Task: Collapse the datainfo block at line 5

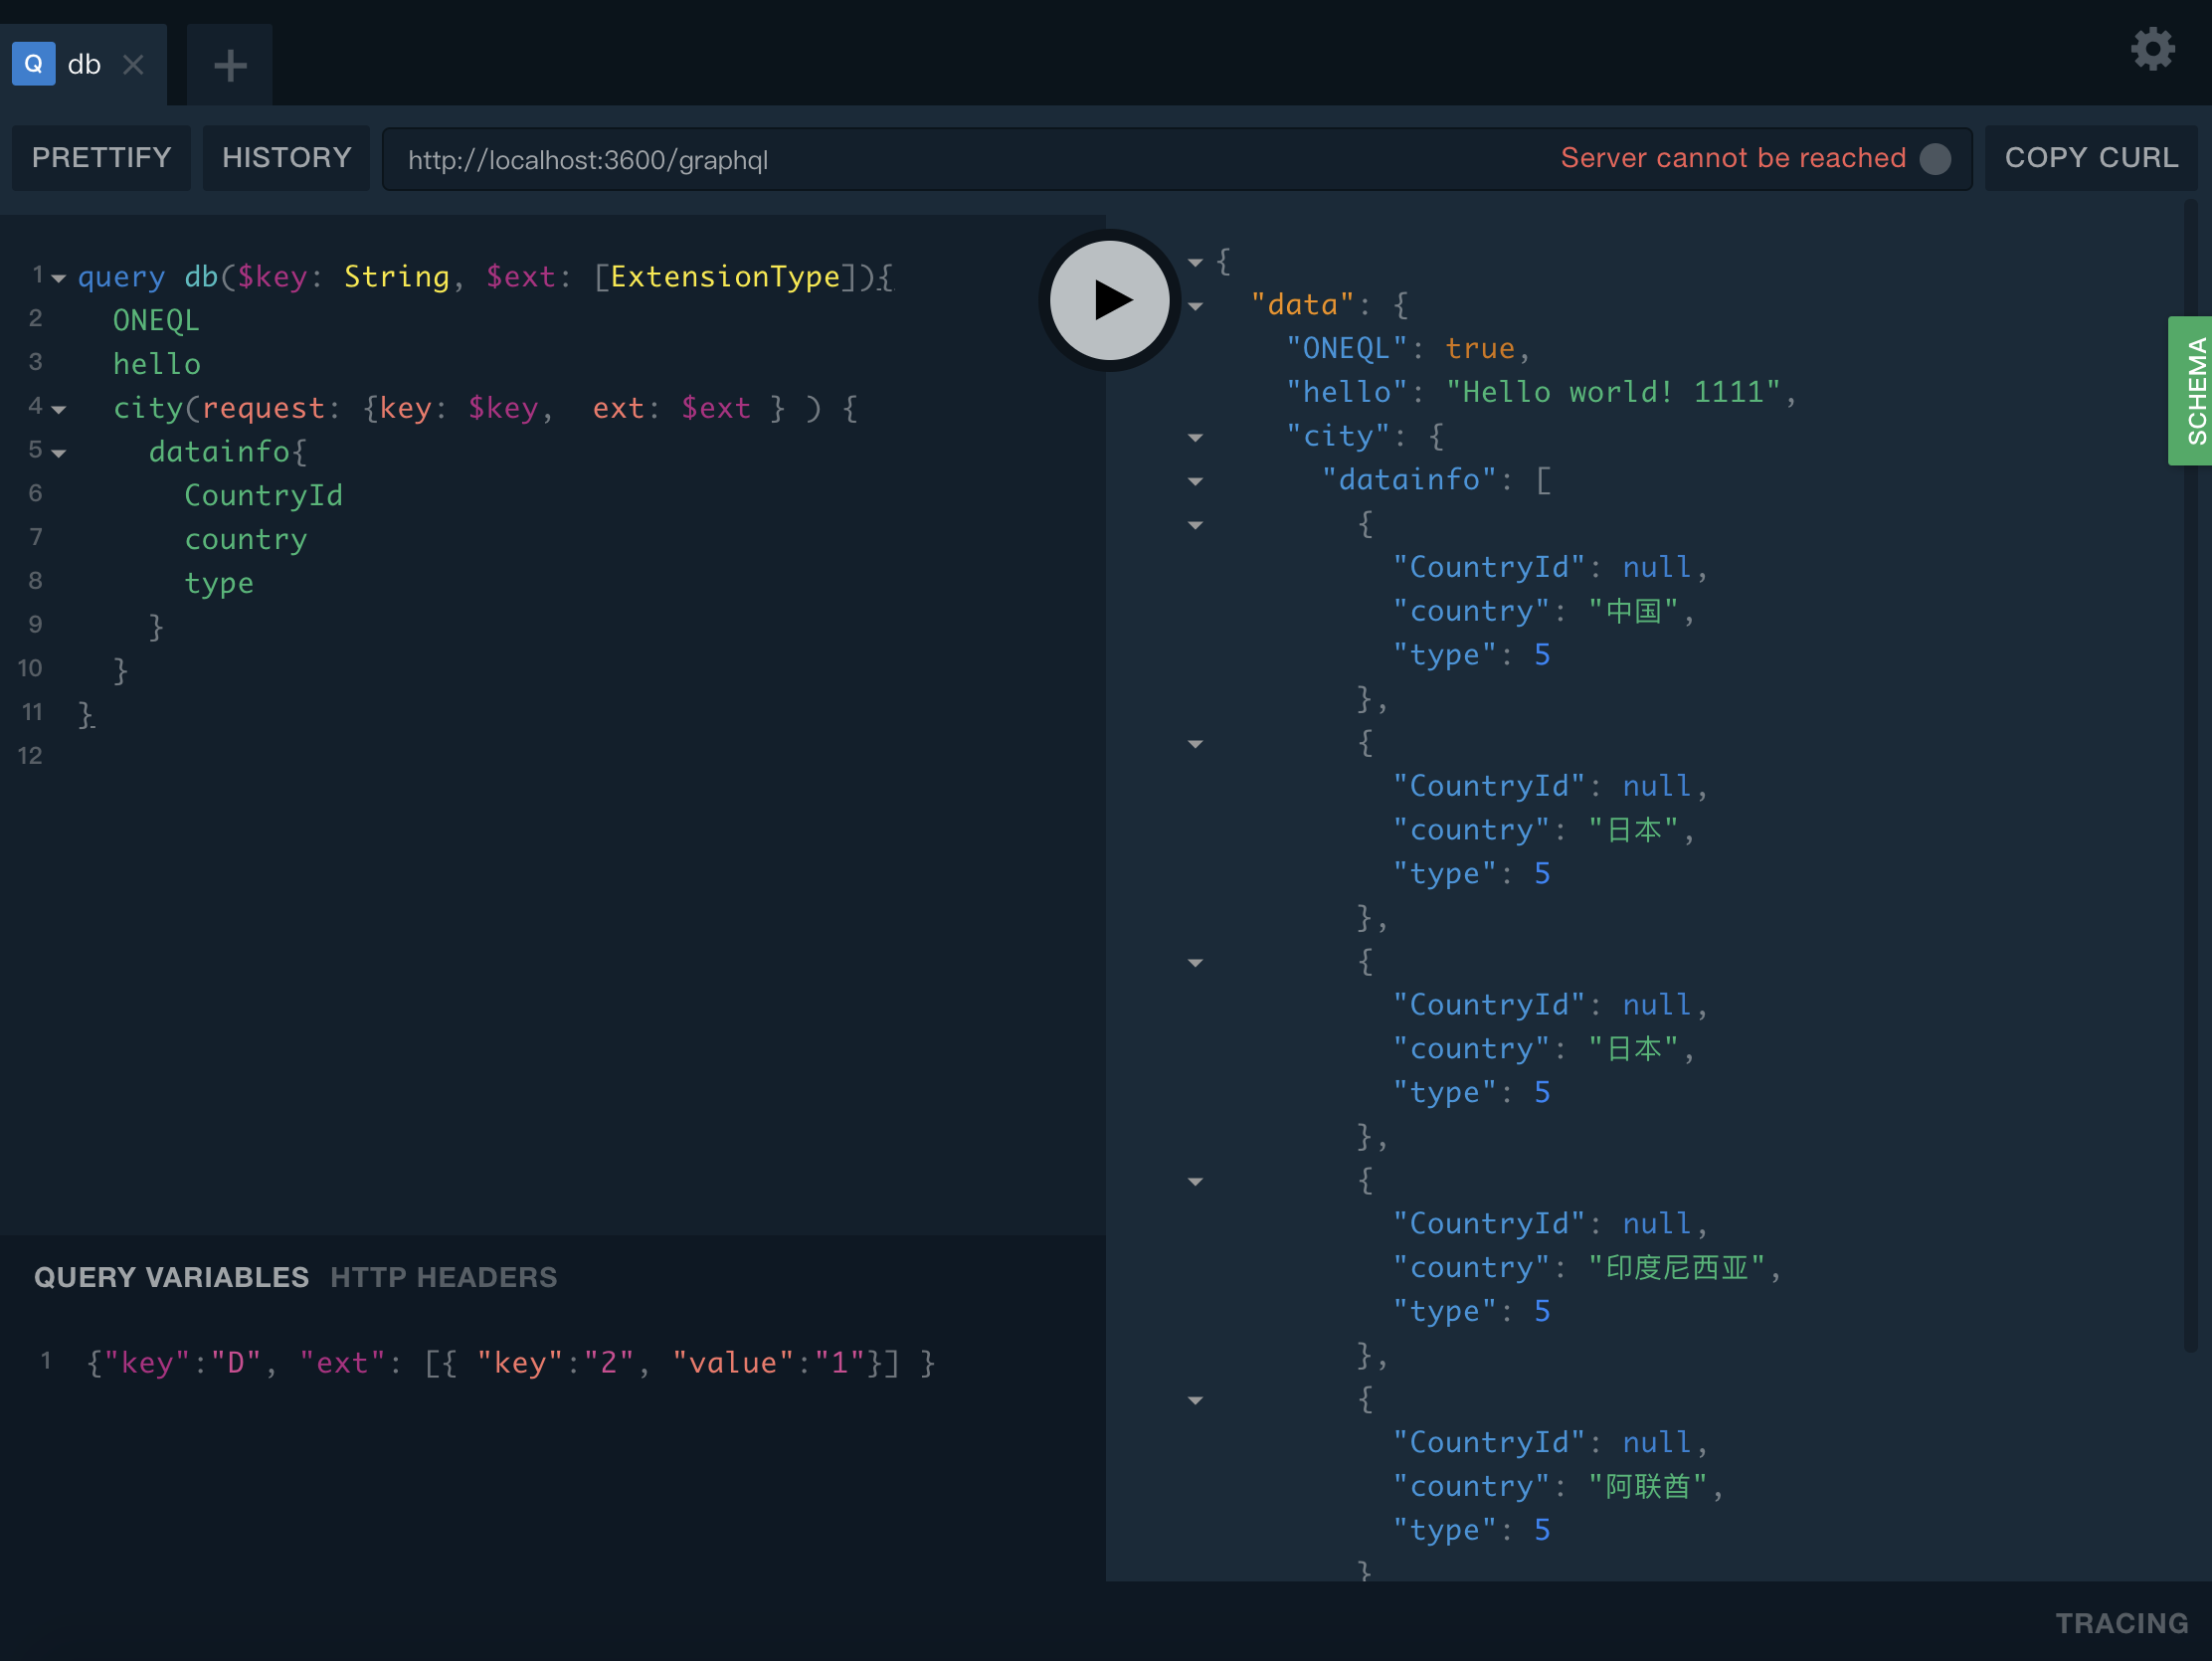Action: pos(59,453)
